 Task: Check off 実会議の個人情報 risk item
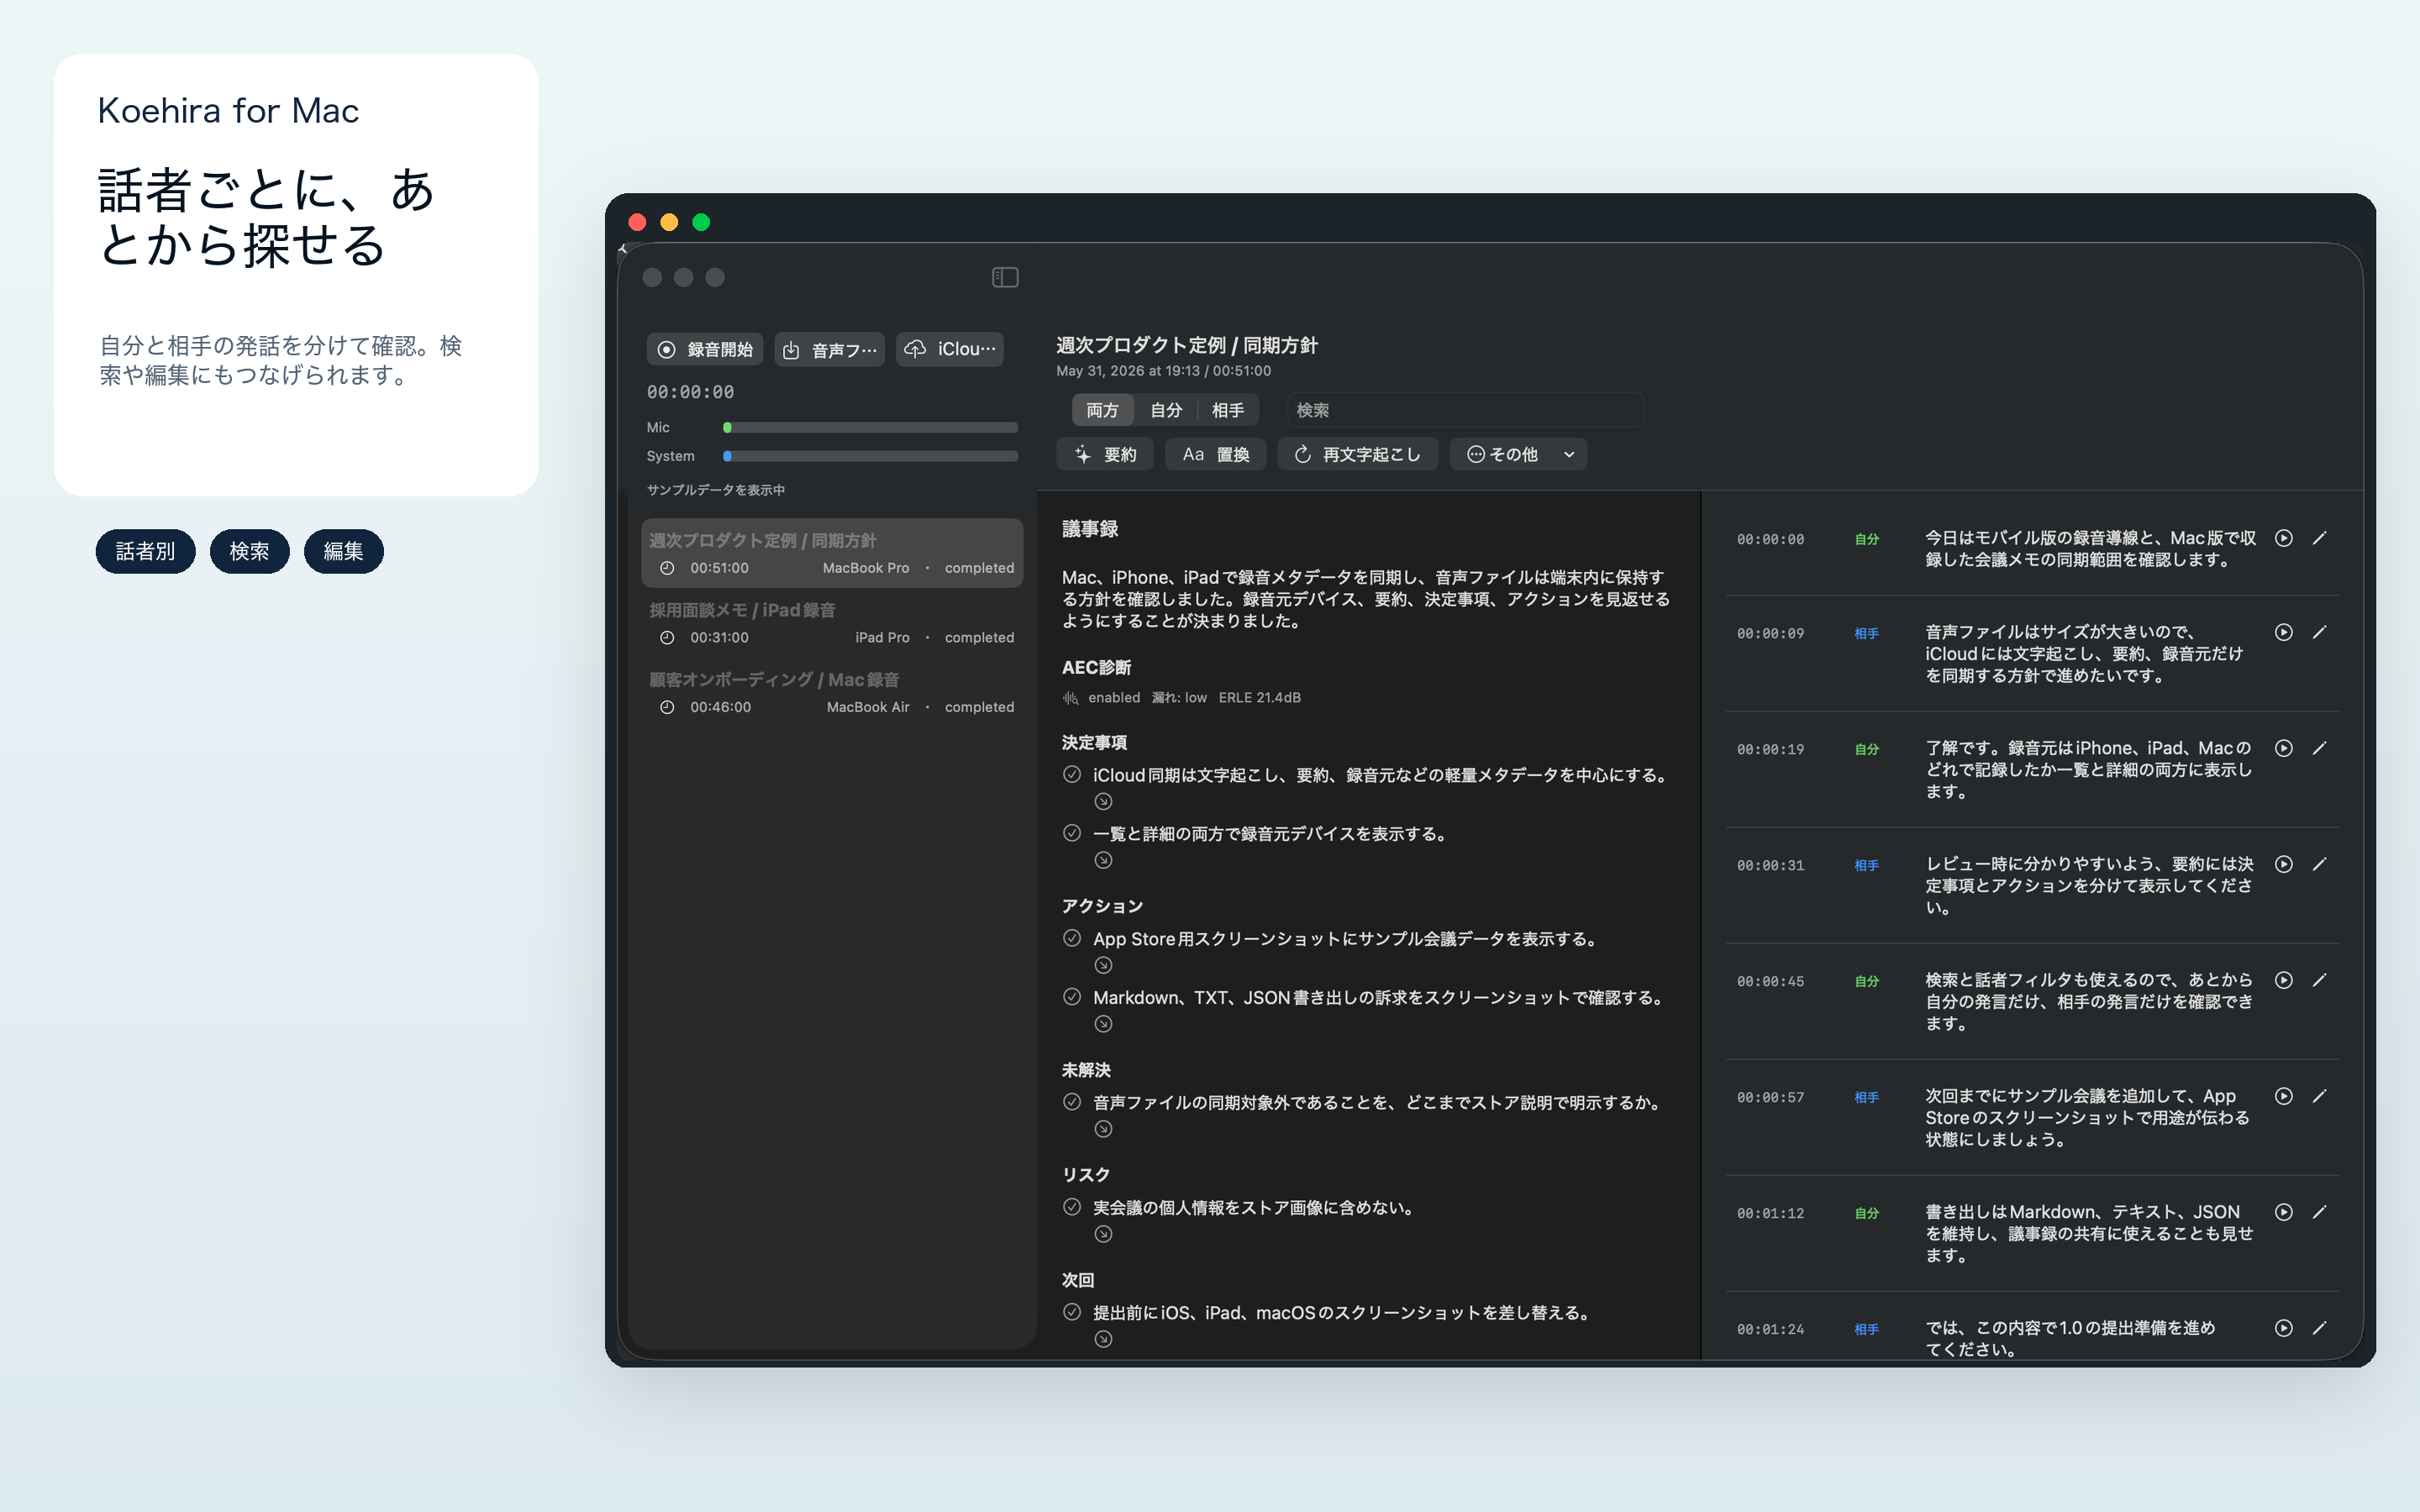pyautogui.click(x=1072, y=1207)
